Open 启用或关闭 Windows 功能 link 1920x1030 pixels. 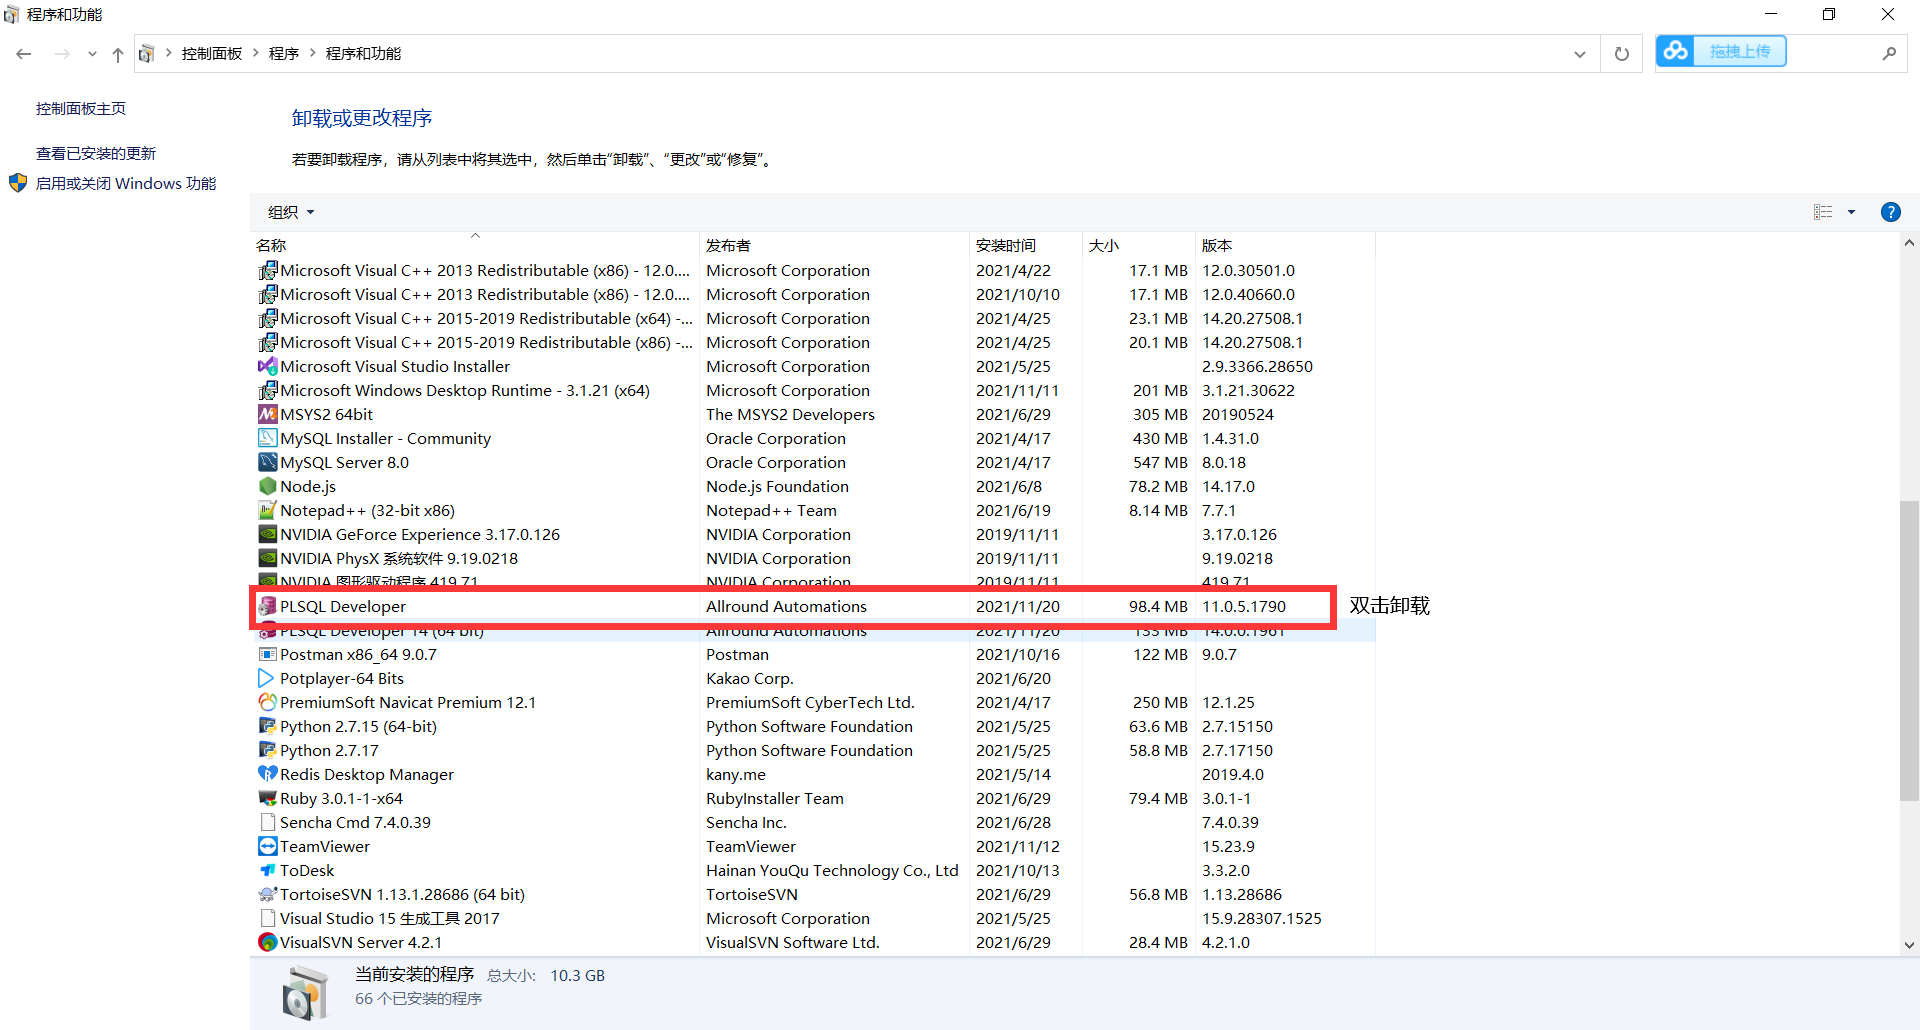[126, 183]
